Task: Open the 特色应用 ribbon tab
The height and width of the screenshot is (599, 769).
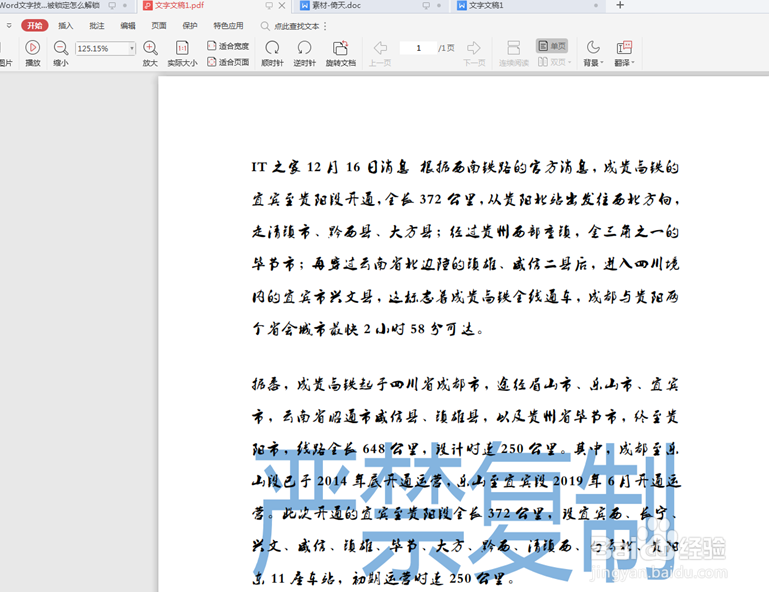Action: point(228,26)
